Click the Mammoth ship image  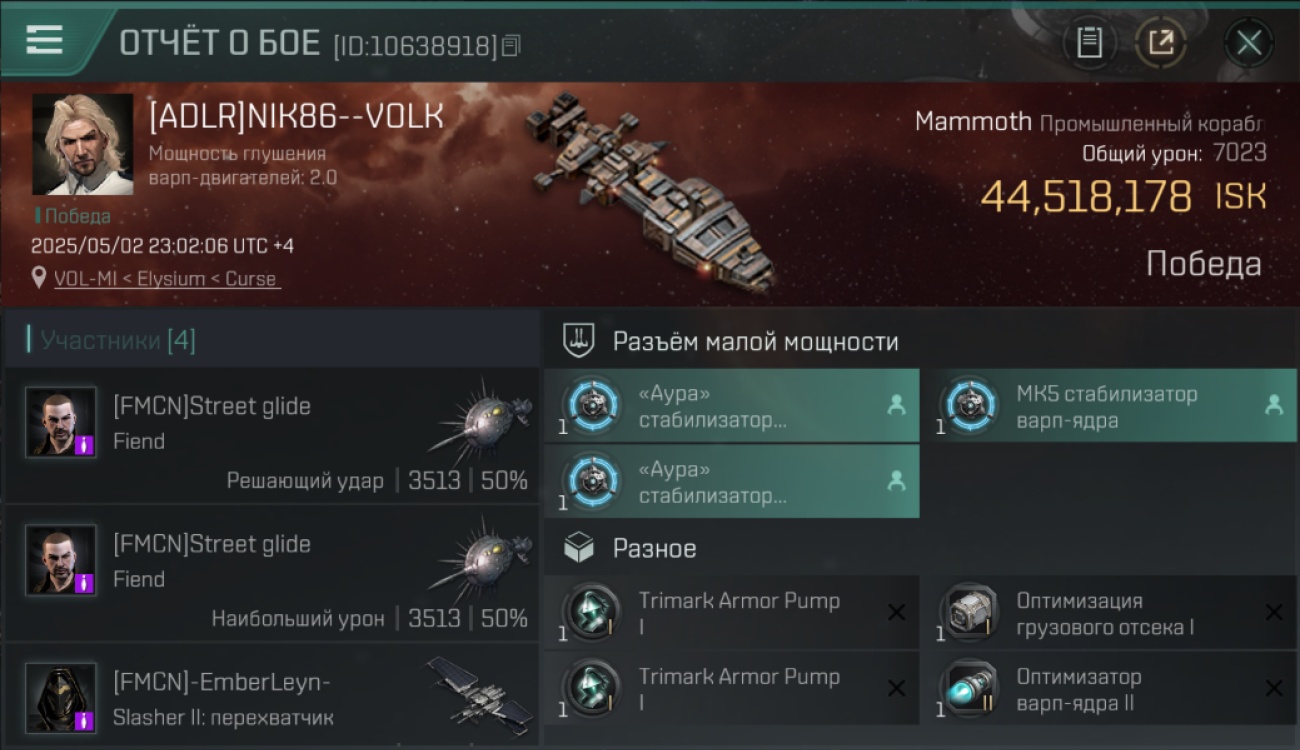[x=649, y=193]
